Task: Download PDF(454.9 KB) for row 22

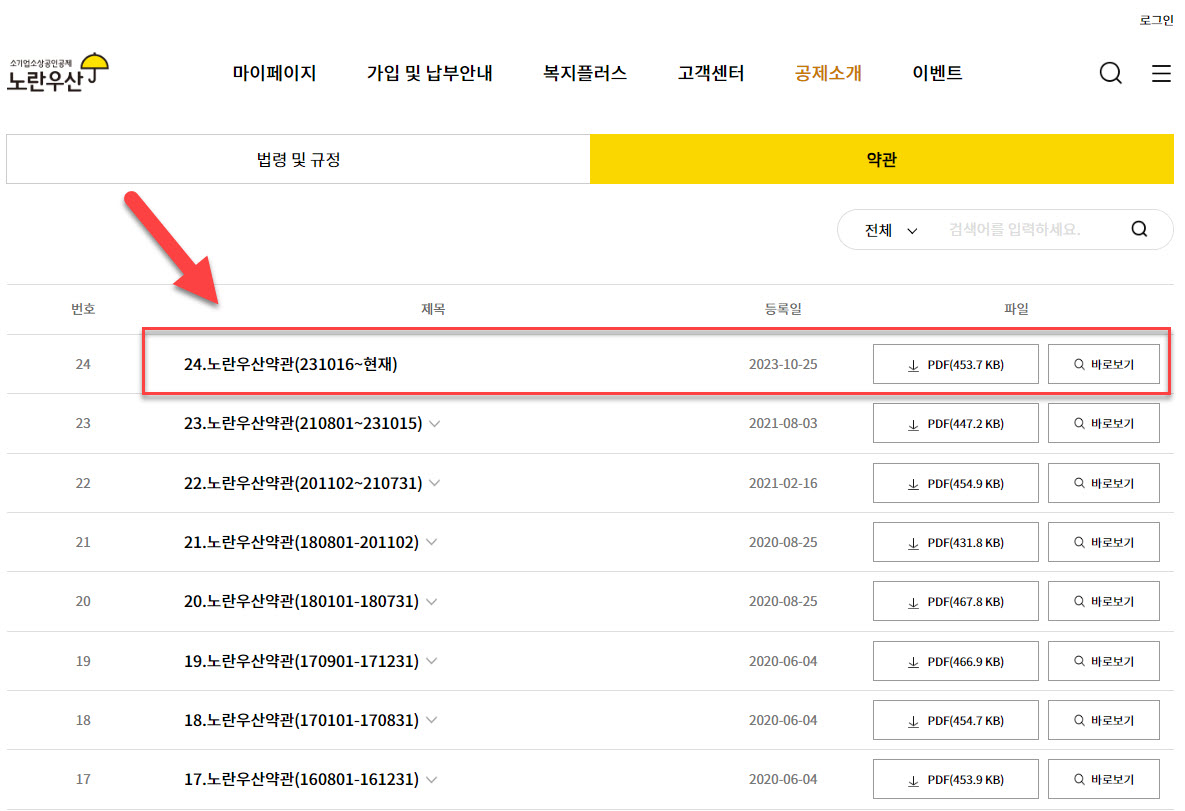Action: pos(955,483)
